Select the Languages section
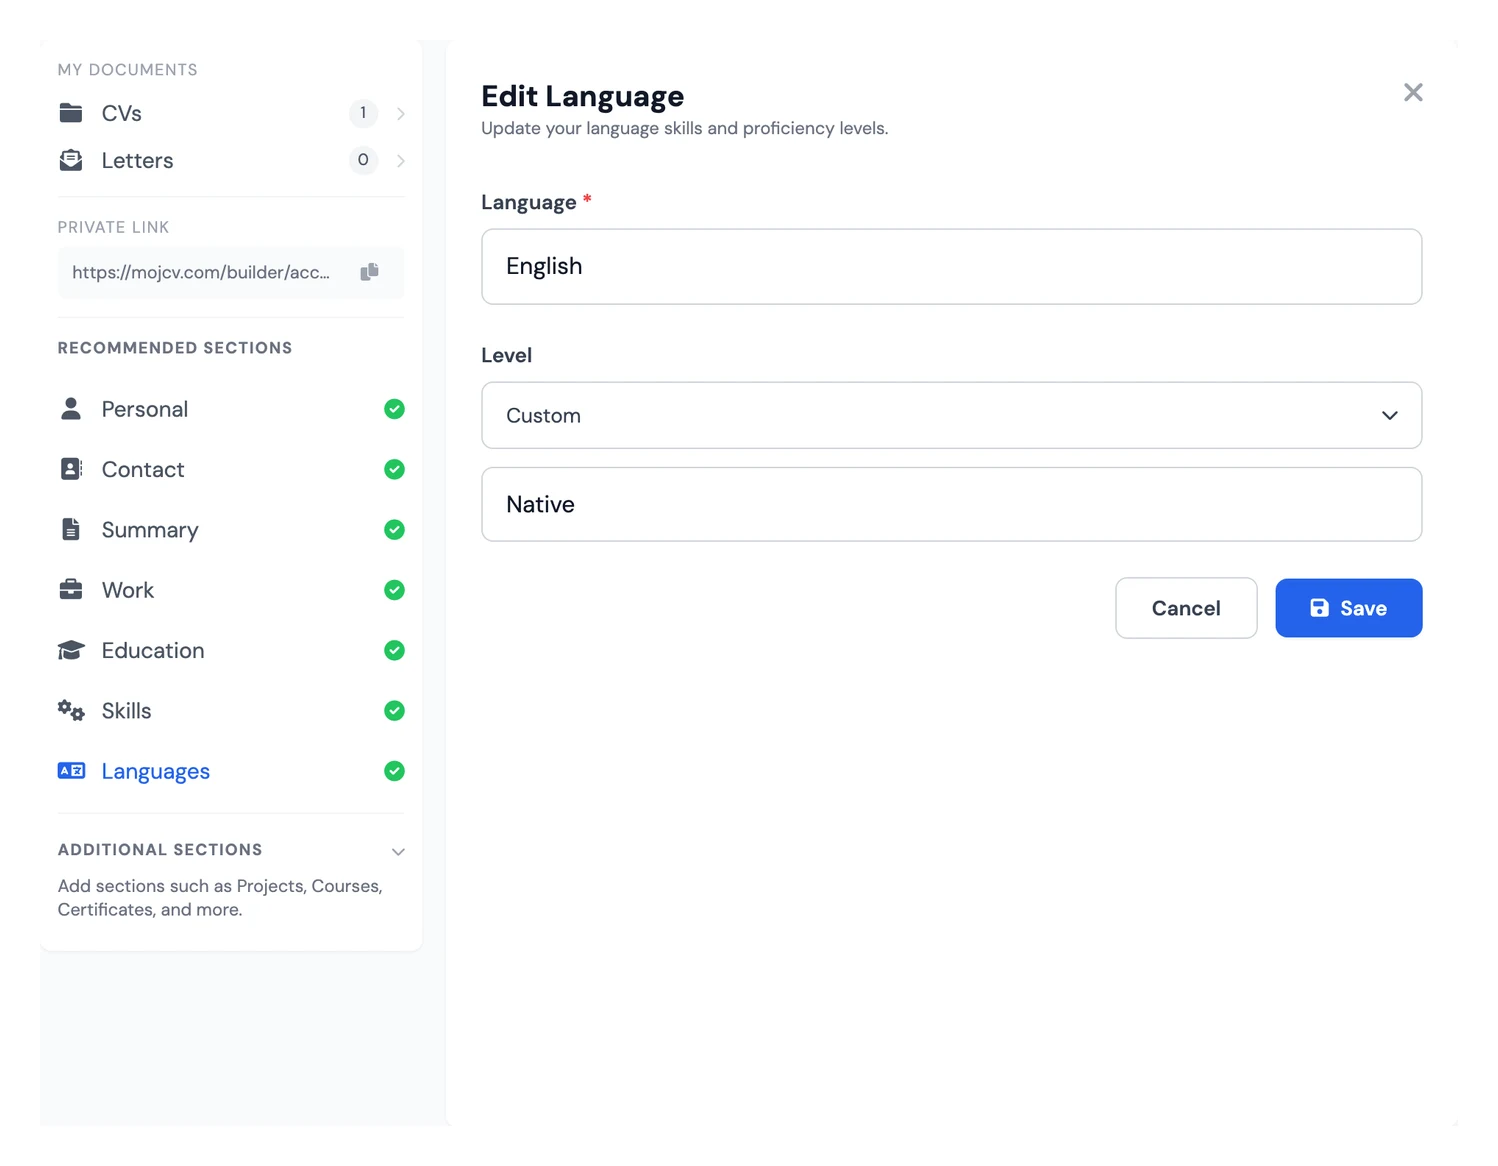This screenshot has width=1498, height=1166. point(231,771)
